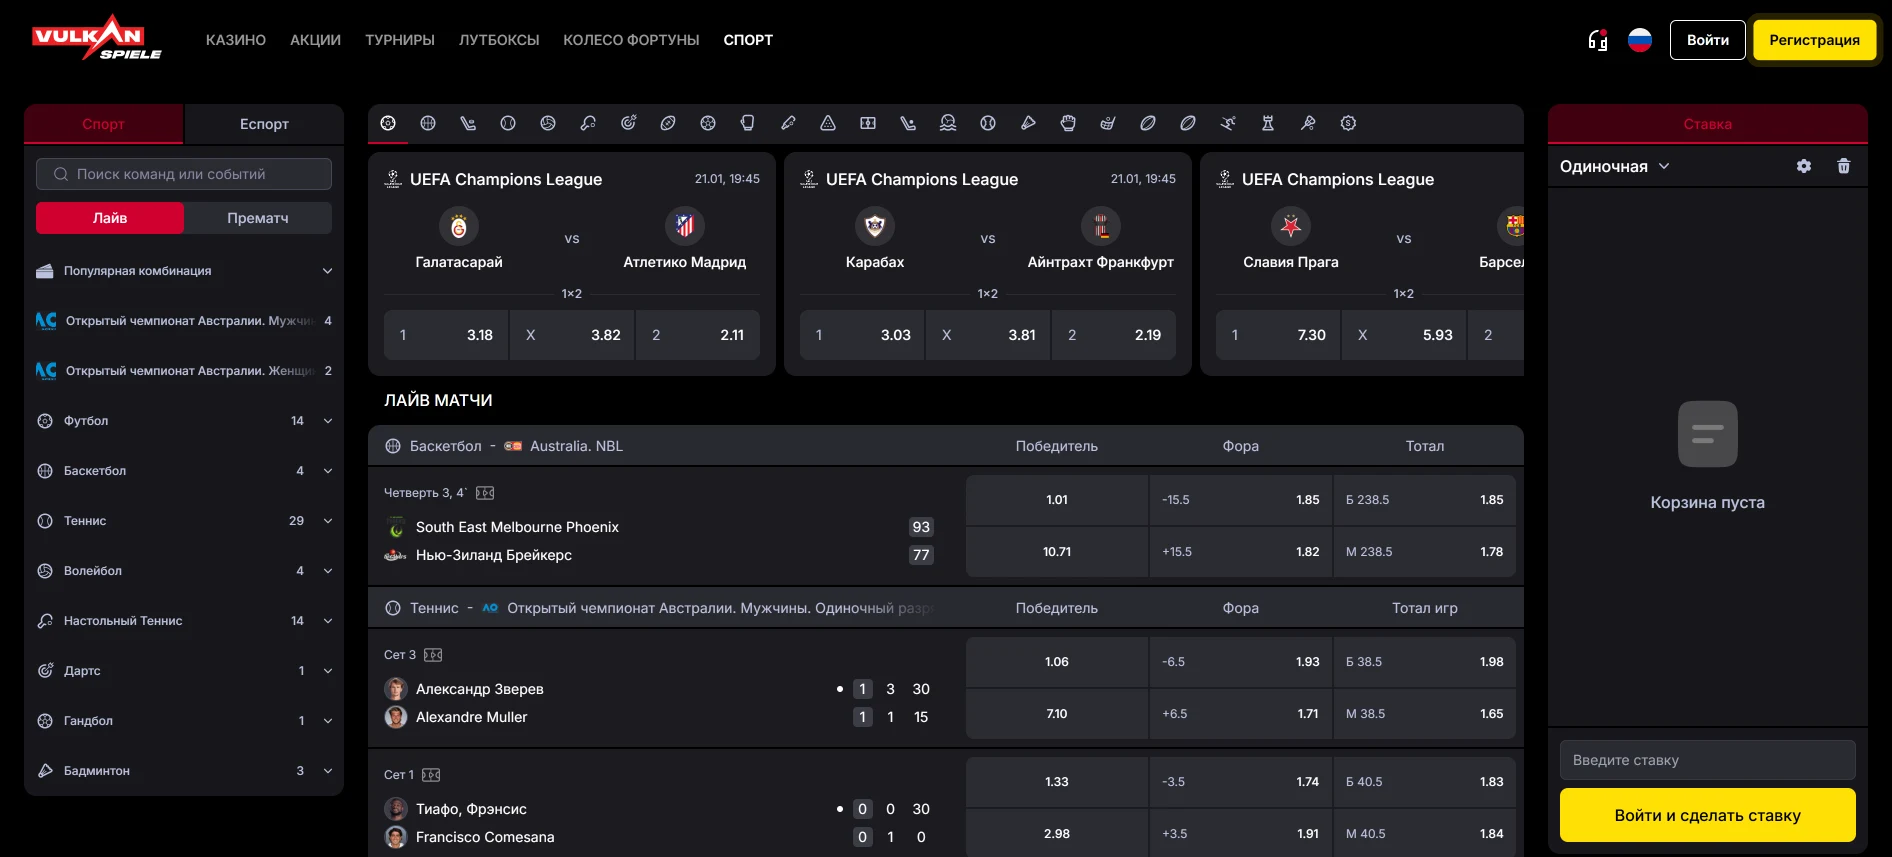The height and width of the screenshot is (857, 1892).
Task: Go to ТУРНИРЫ in the top menu
Action: [400, 40]
